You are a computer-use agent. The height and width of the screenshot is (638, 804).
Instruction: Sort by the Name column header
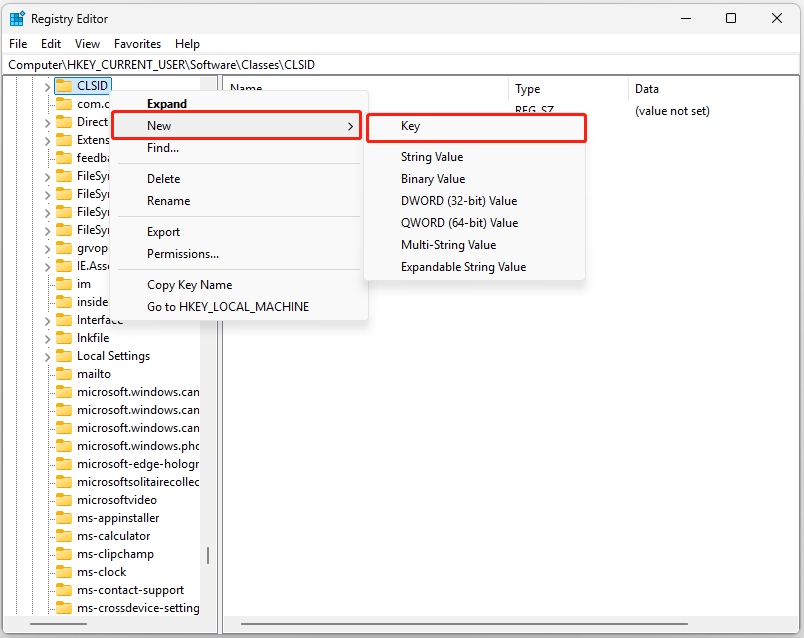tap(246, 88)
